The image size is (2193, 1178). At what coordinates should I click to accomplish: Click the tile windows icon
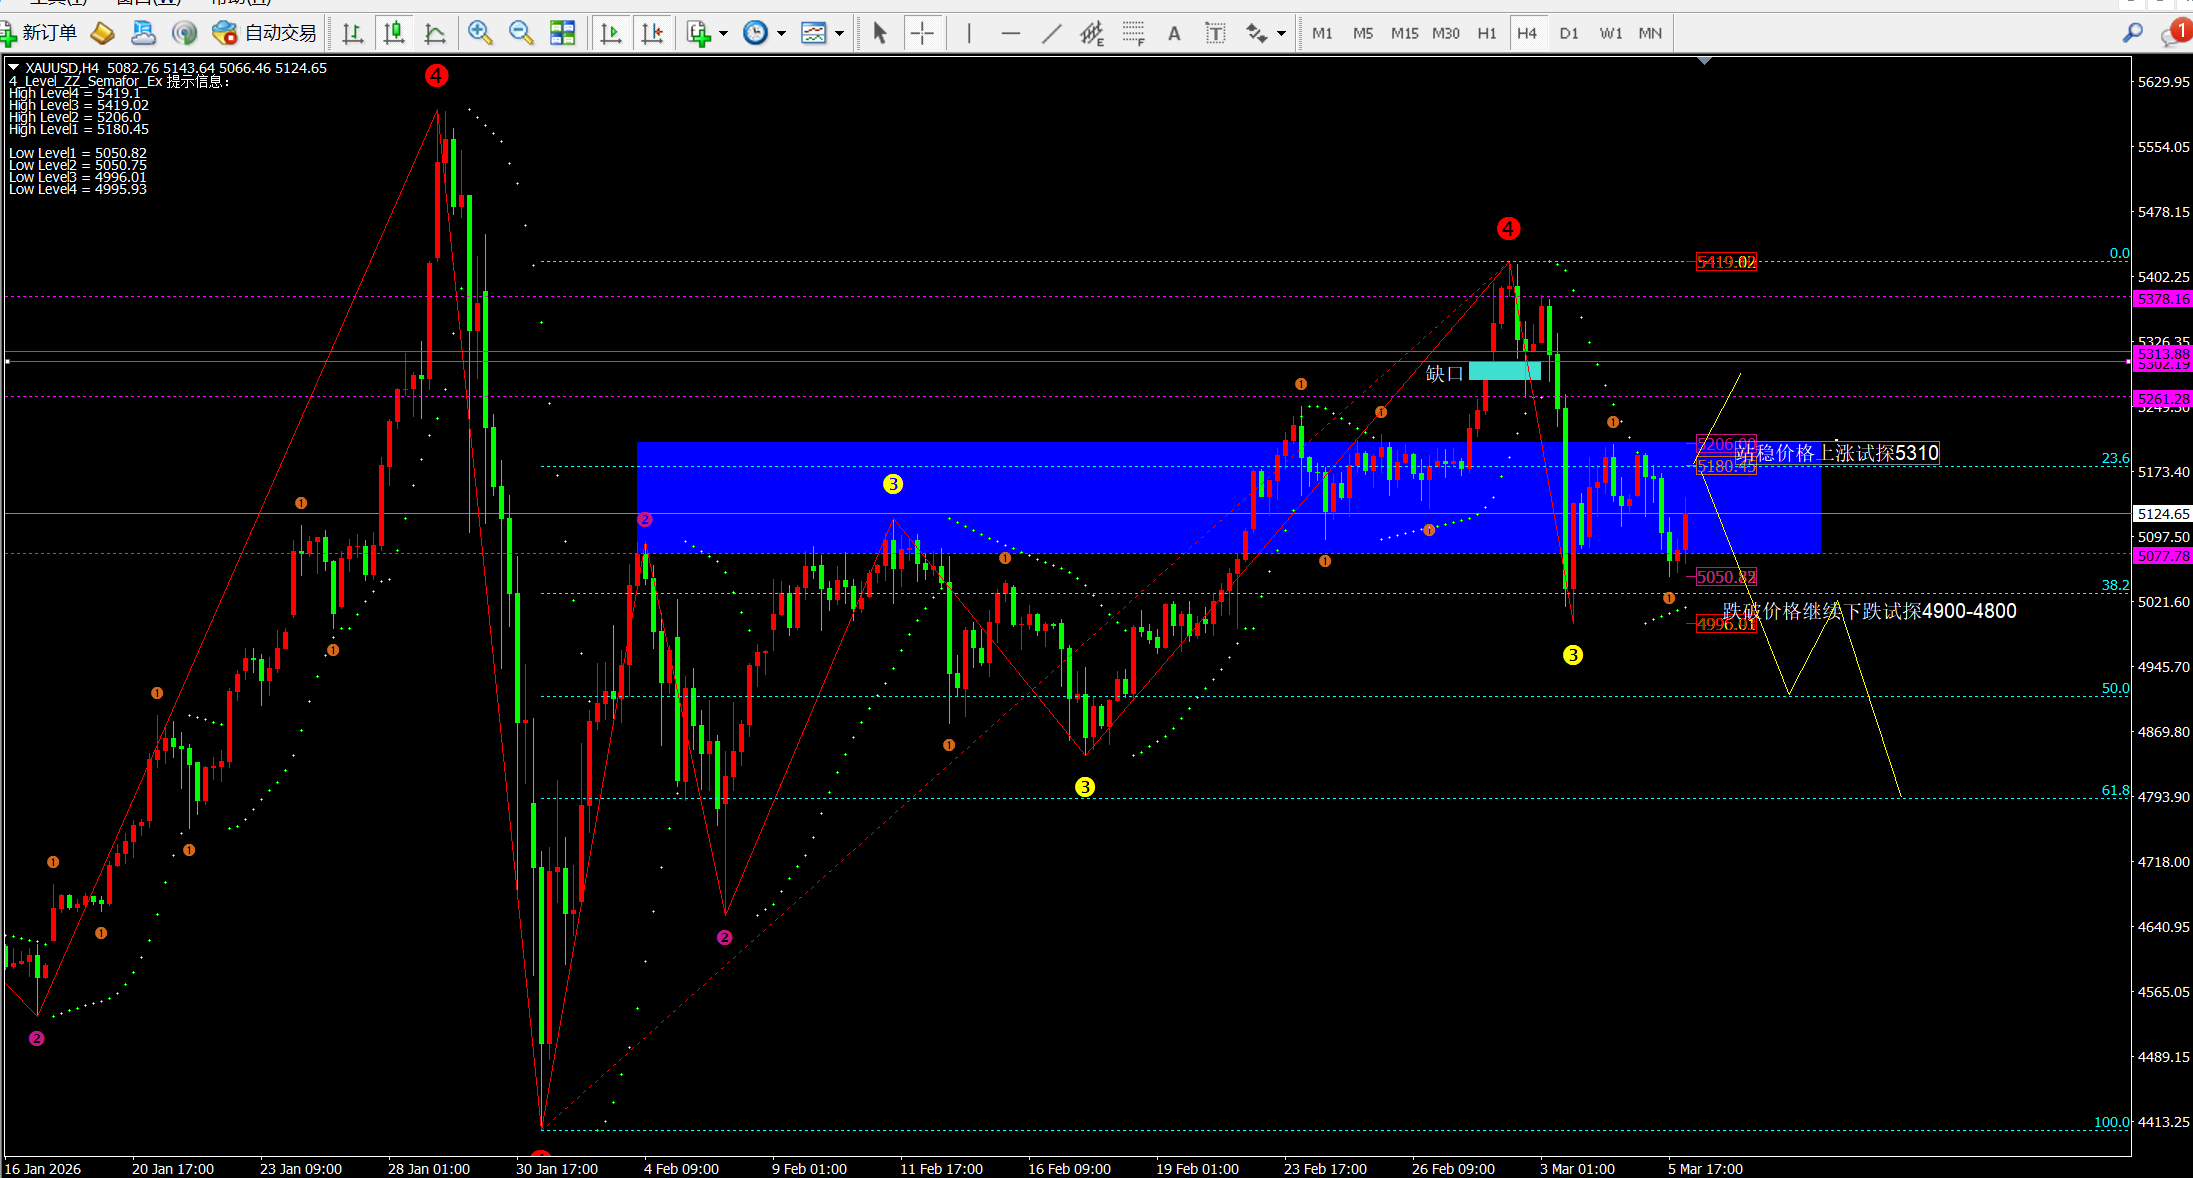[563, 33]
